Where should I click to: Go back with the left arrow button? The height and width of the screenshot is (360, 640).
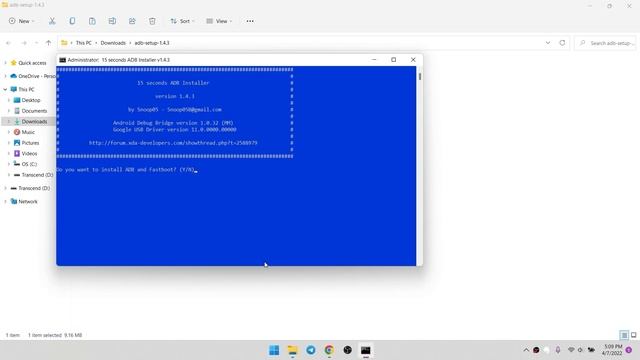tap(9, 43)
